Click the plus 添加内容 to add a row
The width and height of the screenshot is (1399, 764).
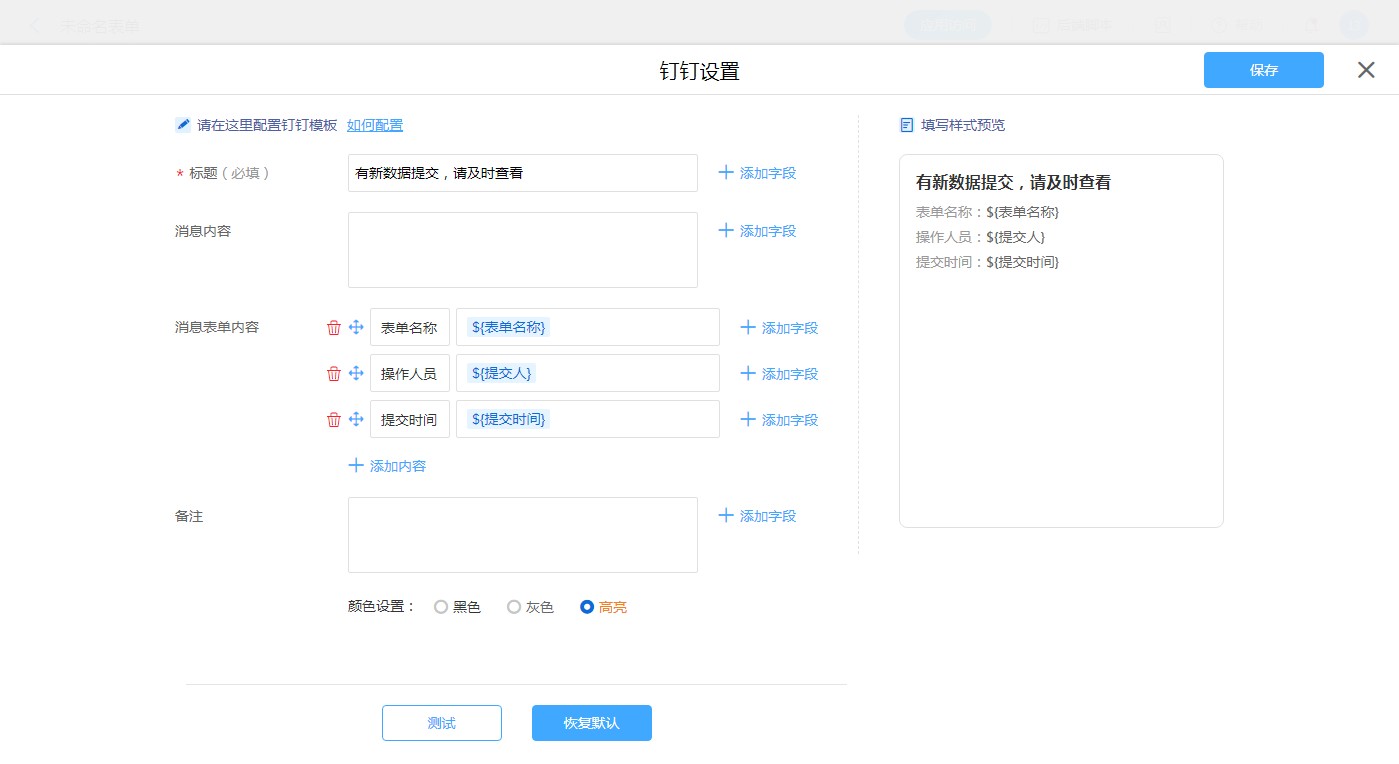[387, 466]
